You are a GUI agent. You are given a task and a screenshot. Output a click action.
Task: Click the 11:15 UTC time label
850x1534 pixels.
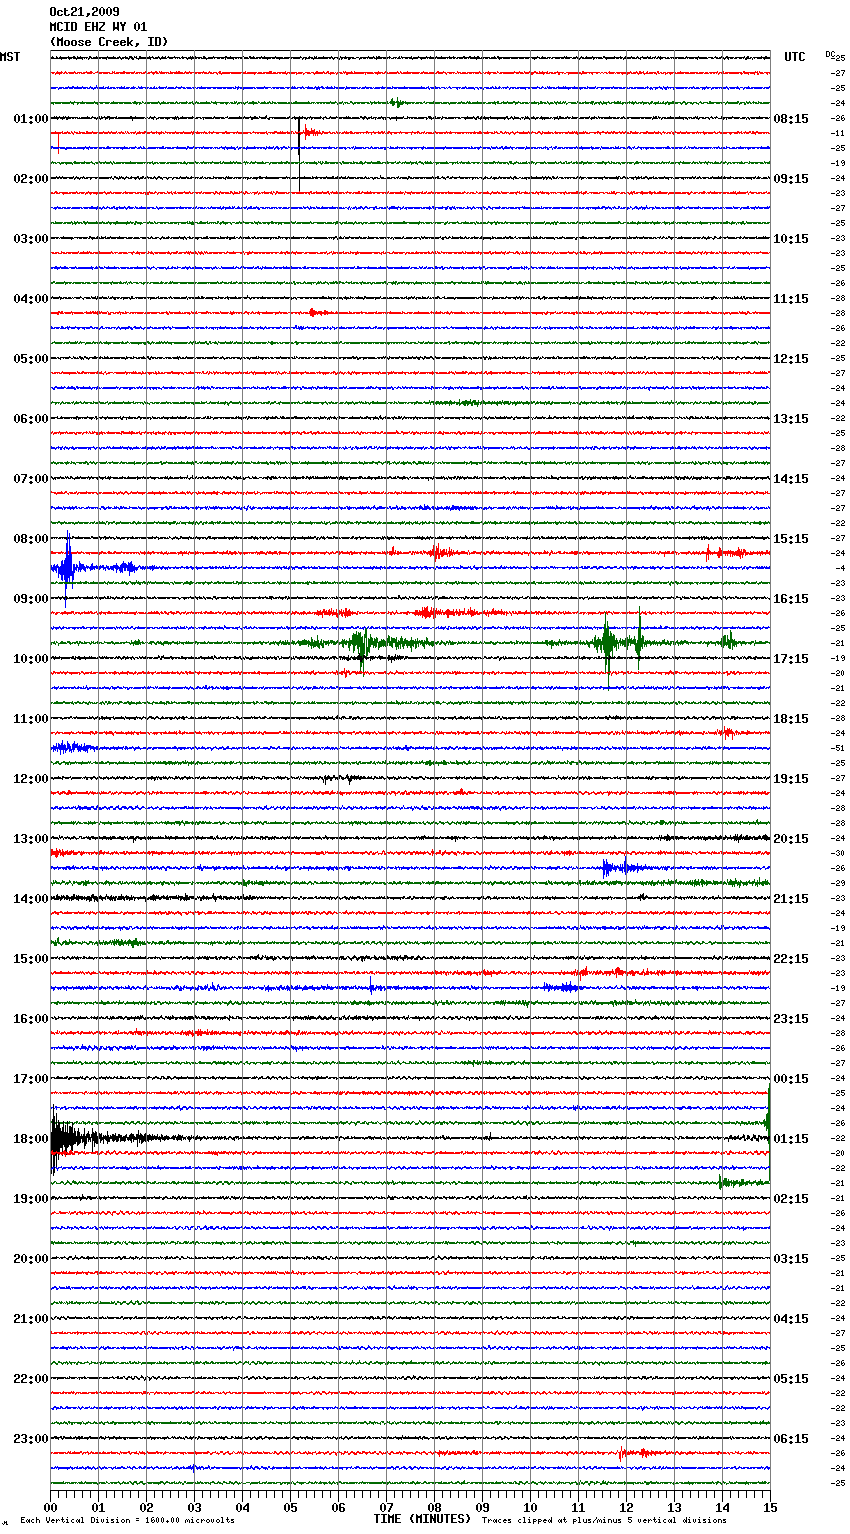(x=791, y=299)
